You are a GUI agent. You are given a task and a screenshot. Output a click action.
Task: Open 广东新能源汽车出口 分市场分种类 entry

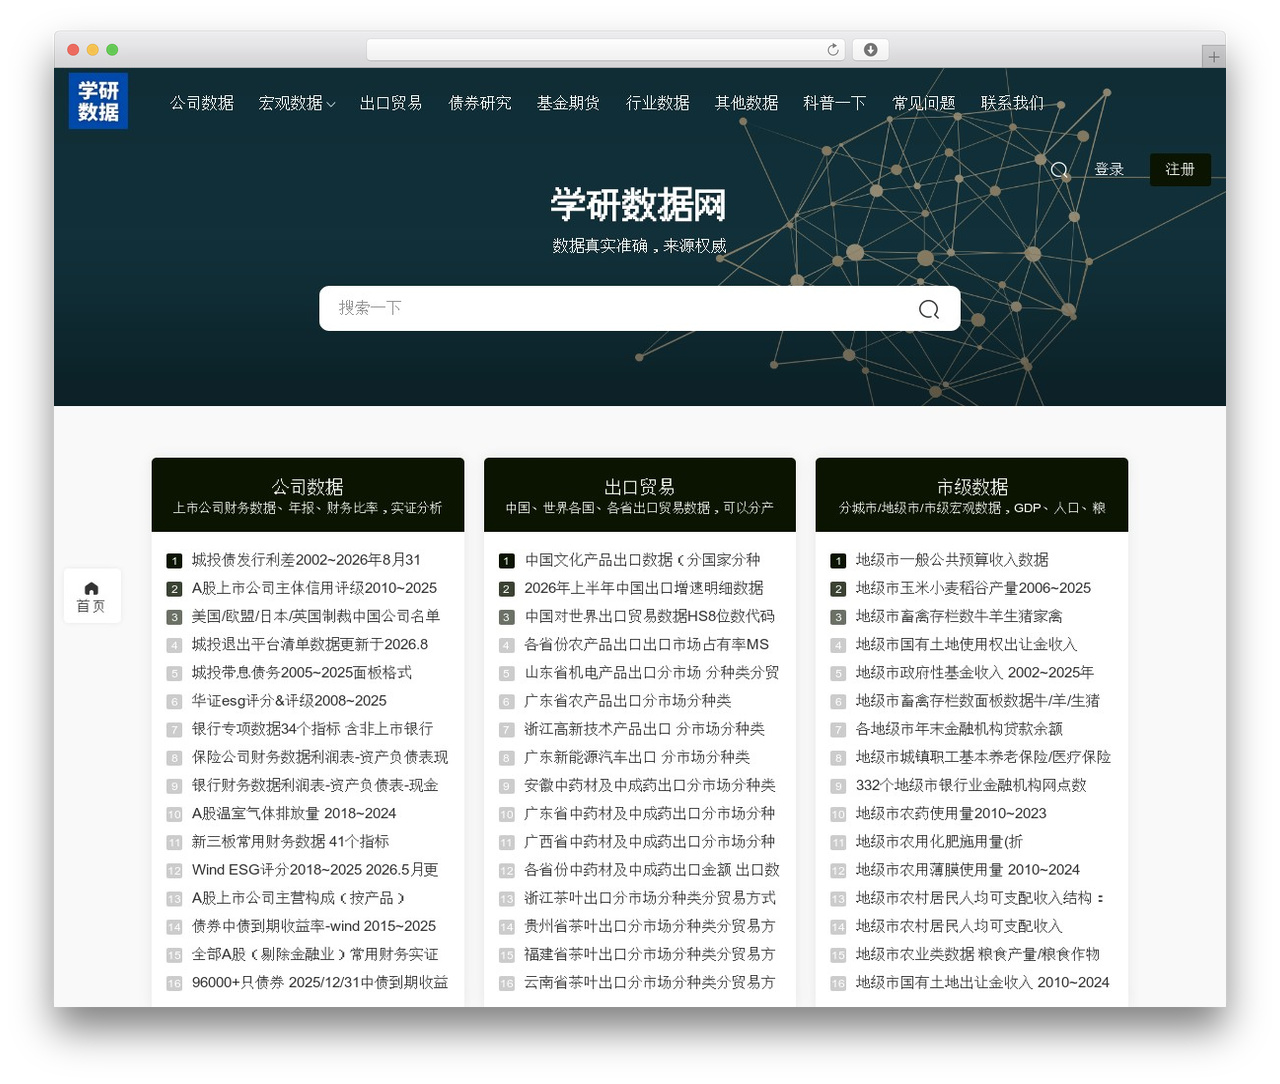637,757
